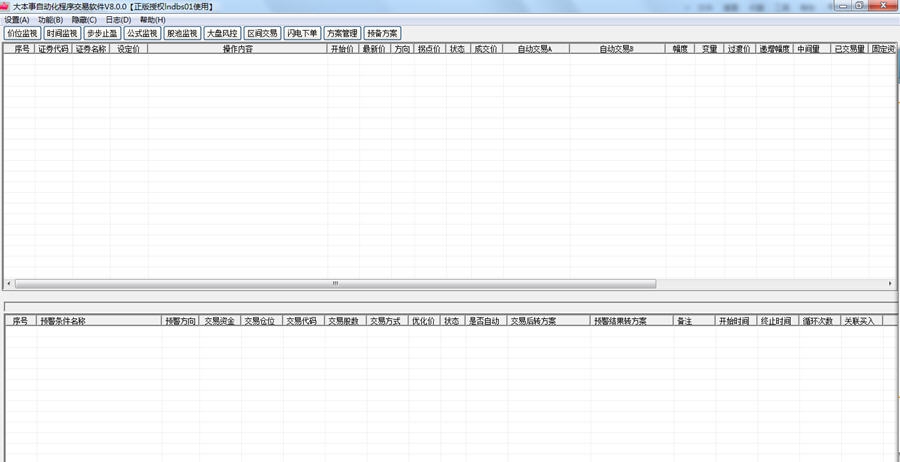
Task: Click the app icon in title bar
Action: pyautogui.click(x=5, y=6)
